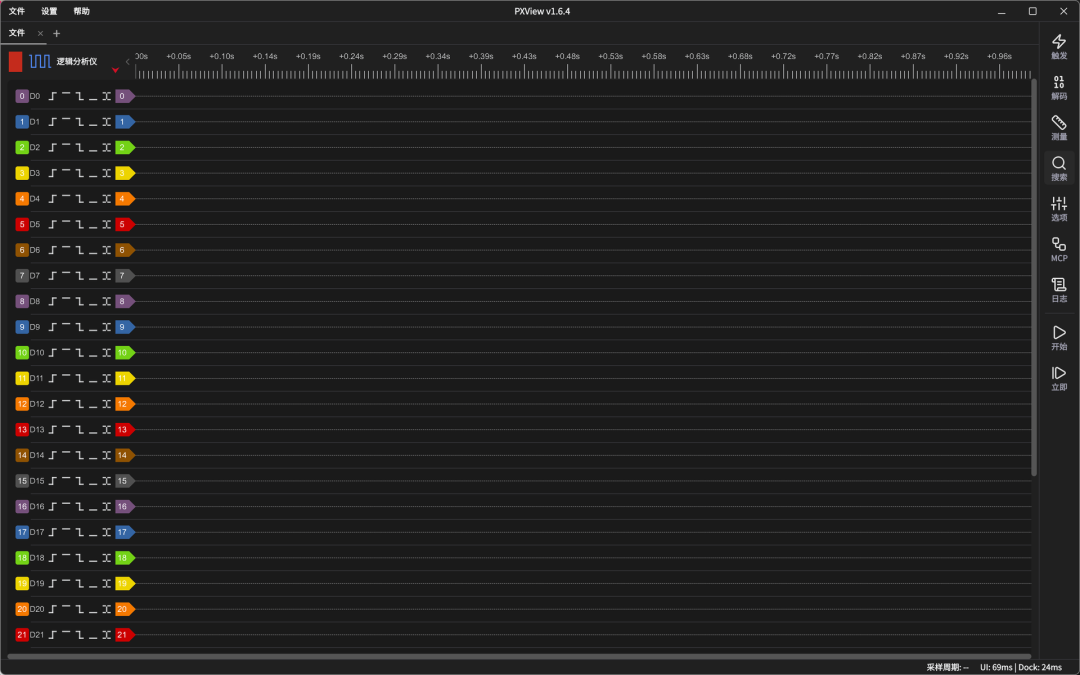Viewport: 1080px width, 675px height.
Task: Close the 文件 document tab
Action: pyautogui.click(x=41, y=33)
